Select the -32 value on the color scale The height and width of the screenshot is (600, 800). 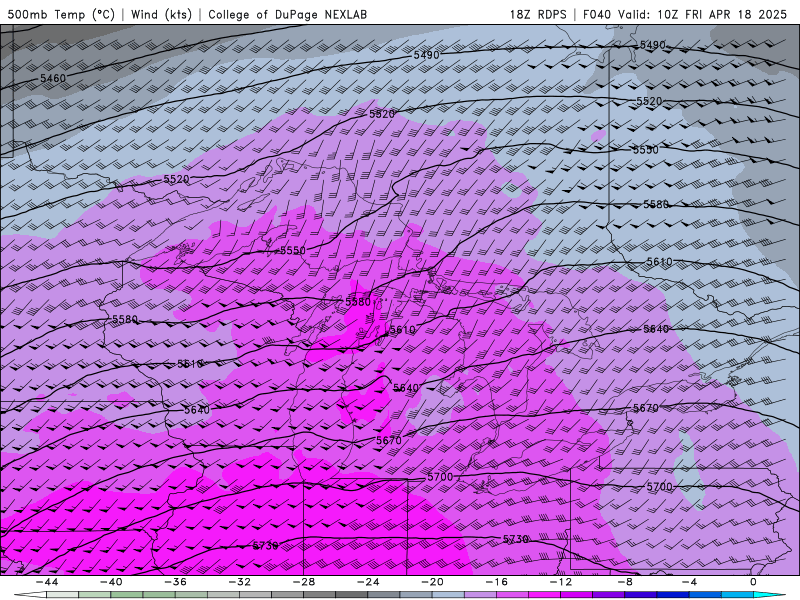240,582
